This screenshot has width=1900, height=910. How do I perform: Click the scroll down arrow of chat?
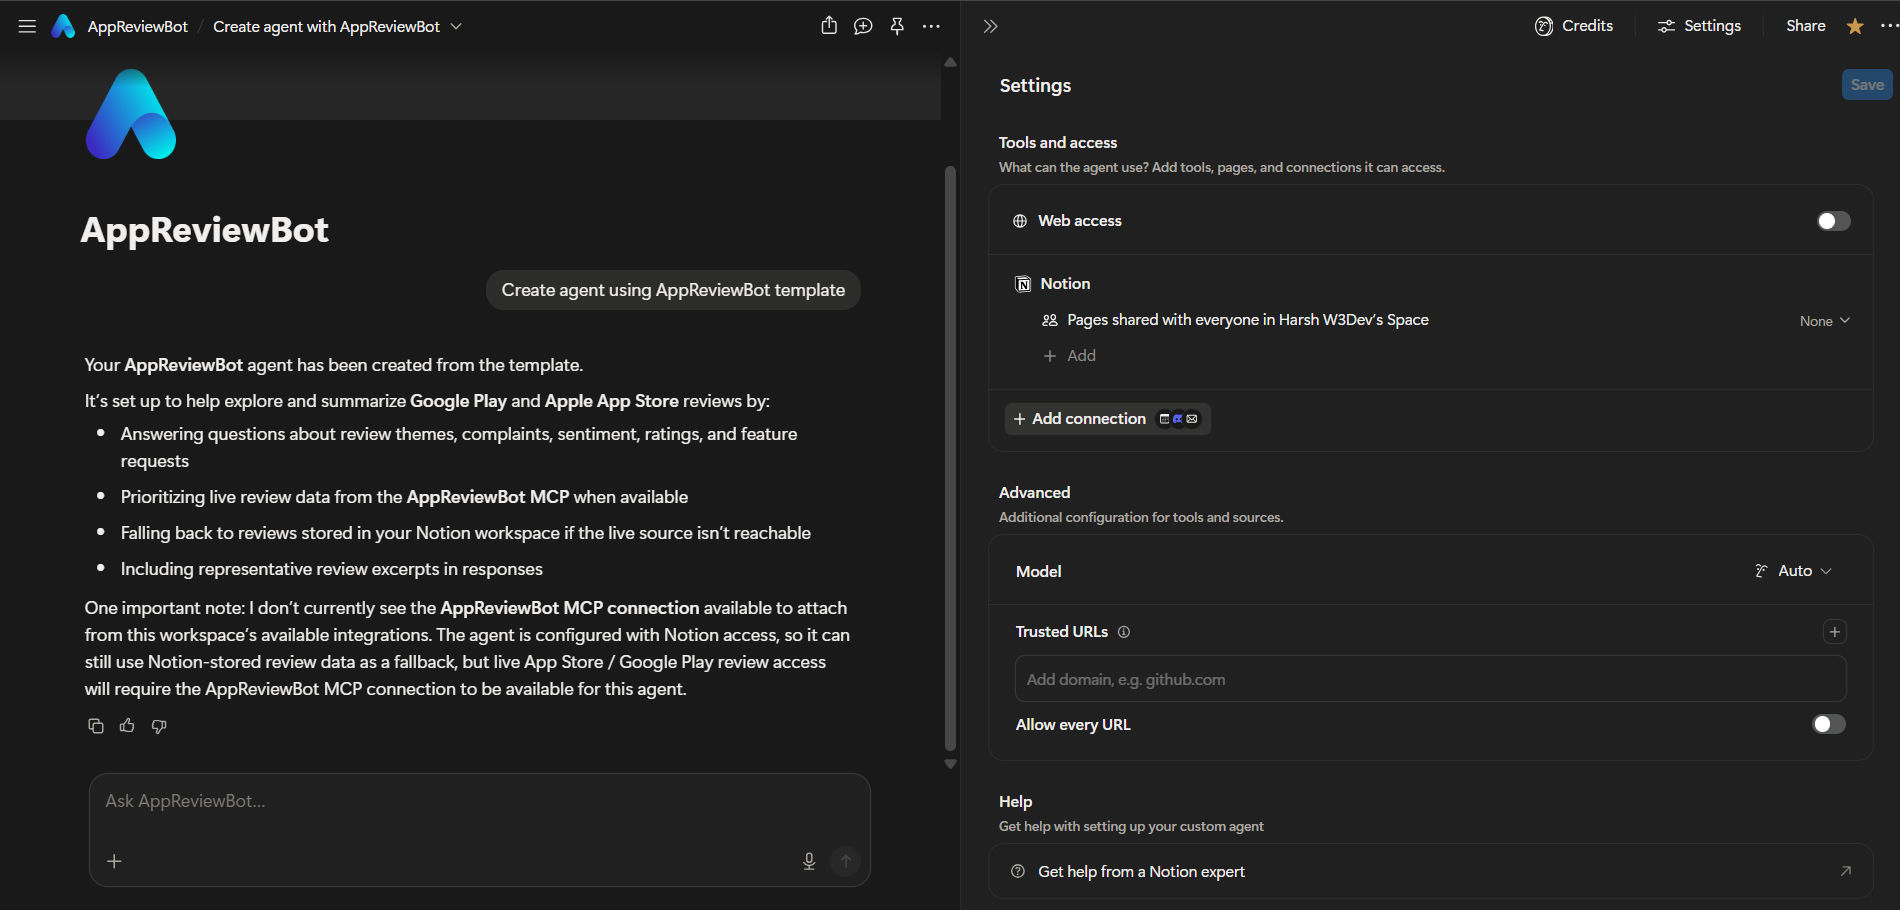[950, 764]
